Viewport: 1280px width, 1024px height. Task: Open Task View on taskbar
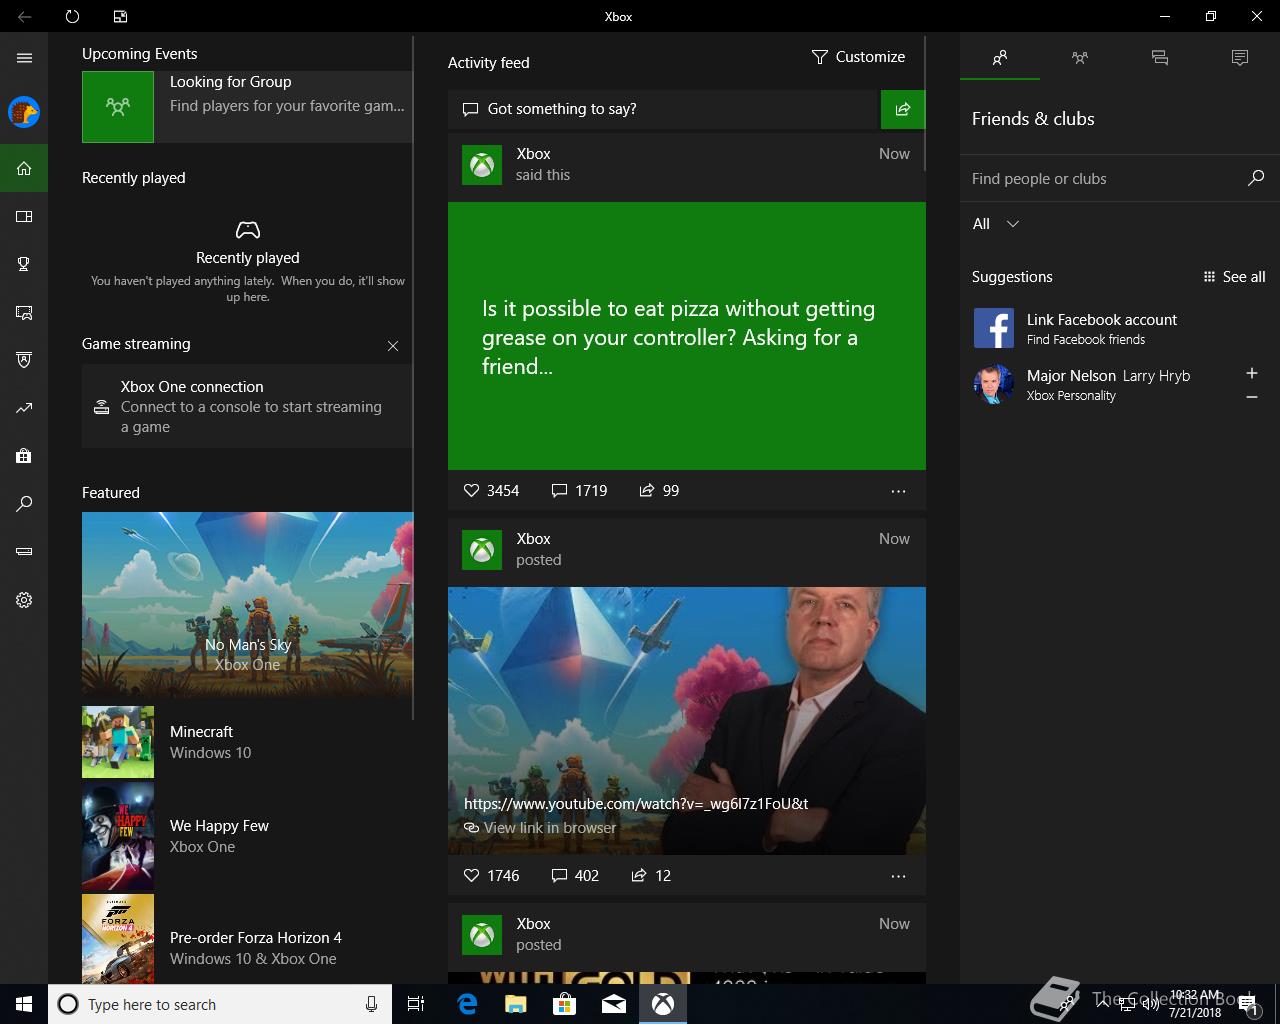point(416,1004)
